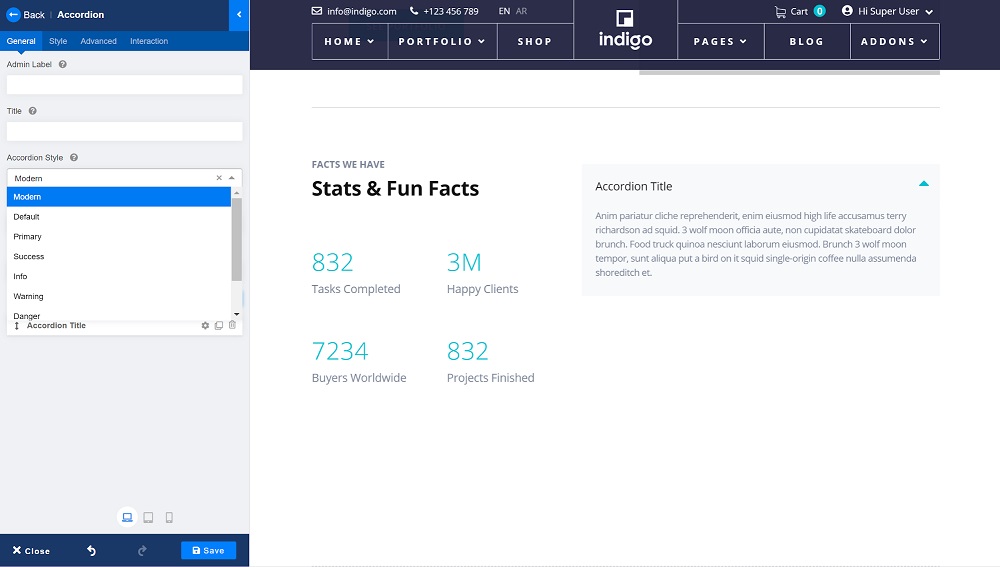This screenshot has width=1000, height=567.
Task: Open settings gear for Accordion Title item
Action: pyautogui.click(x=206, y=326)
